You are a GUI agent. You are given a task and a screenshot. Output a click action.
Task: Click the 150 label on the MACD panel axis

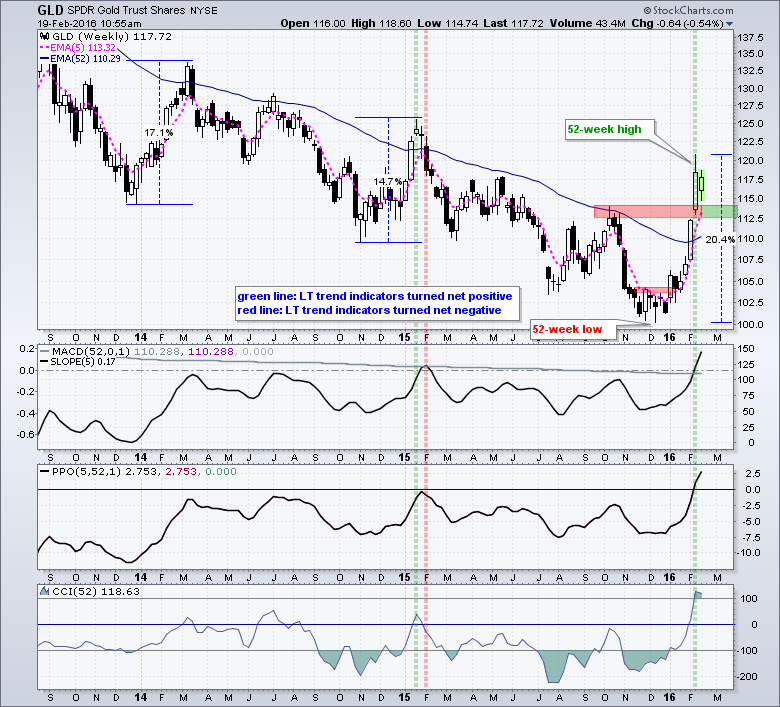pos(747,349)
